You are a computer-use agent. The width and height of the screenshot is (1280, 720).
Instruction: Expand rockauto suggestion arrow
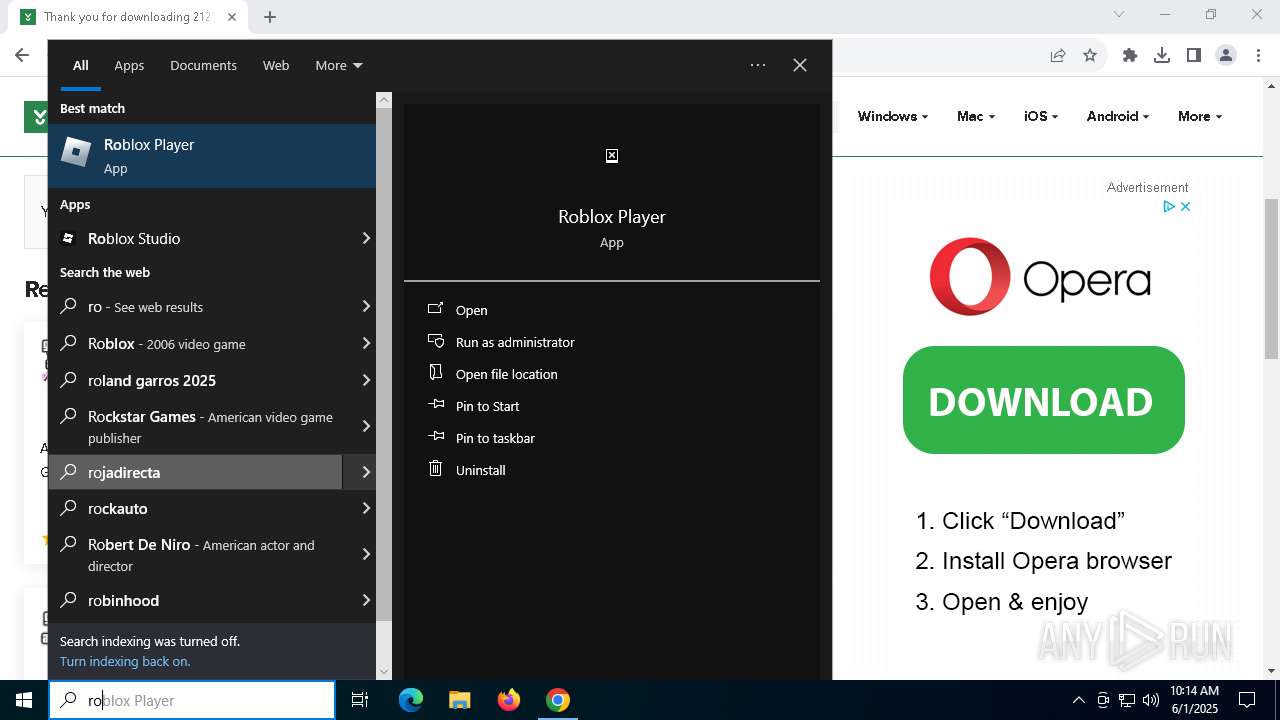[x=366, y=508]
